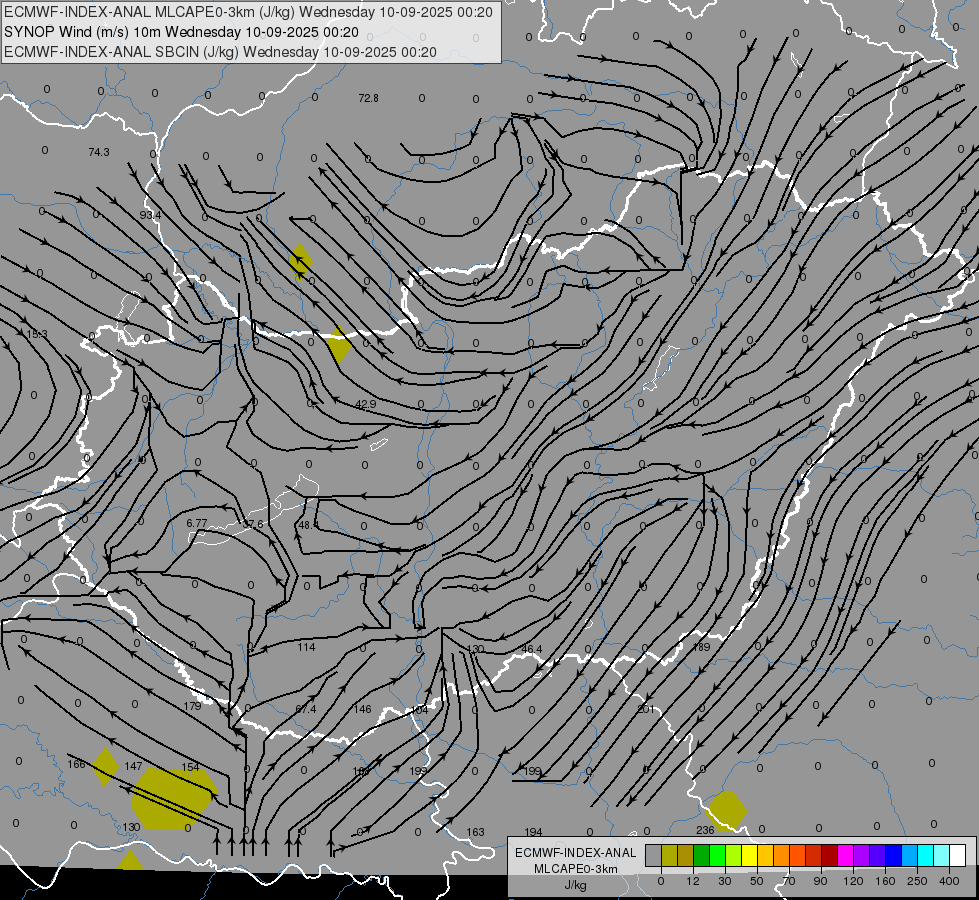
Task: Click the legend label MLCAPE0-3km
Action: tap(575, 869)
